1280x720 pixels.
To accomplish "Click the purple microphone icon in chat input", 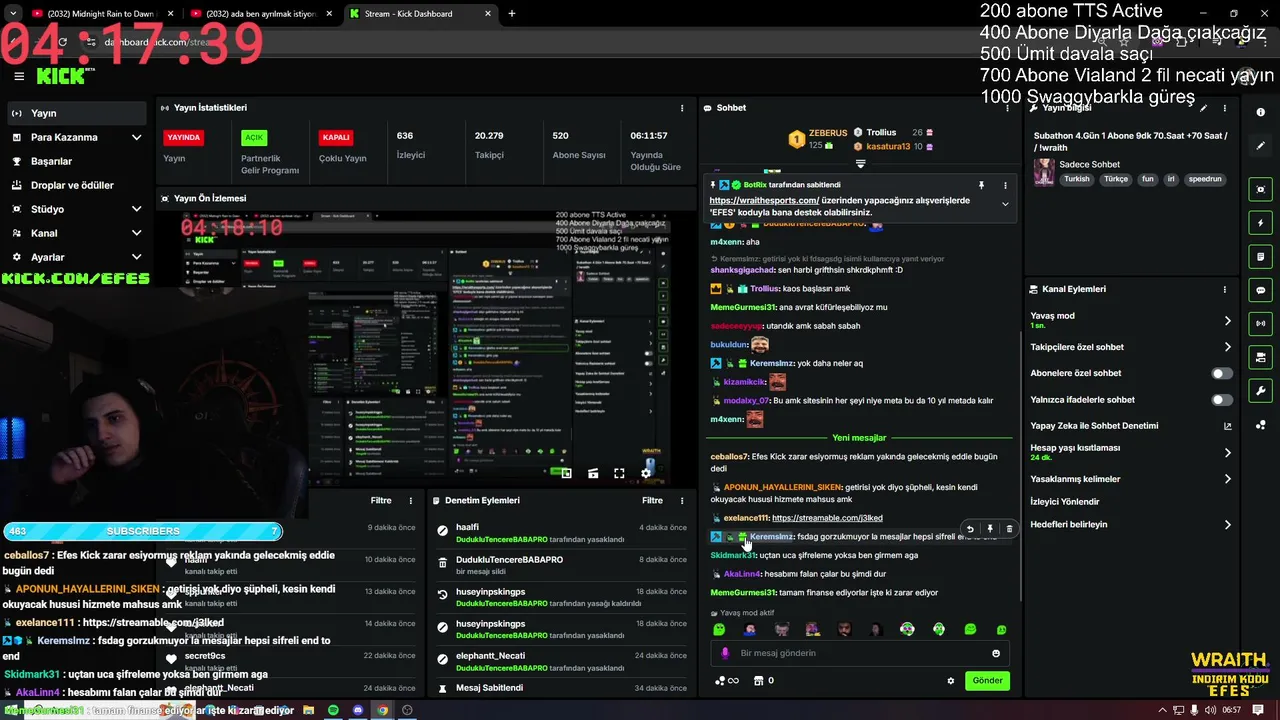I will click(725, 653).
